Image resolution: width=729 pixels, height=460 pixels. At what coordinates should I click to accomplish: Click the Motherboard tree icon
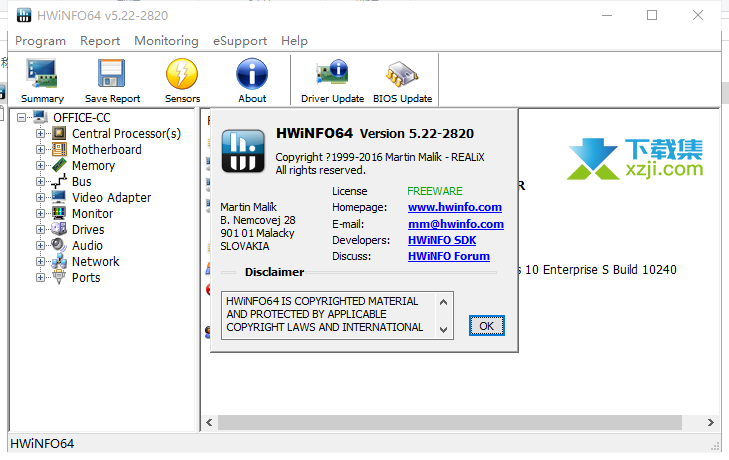59,149
